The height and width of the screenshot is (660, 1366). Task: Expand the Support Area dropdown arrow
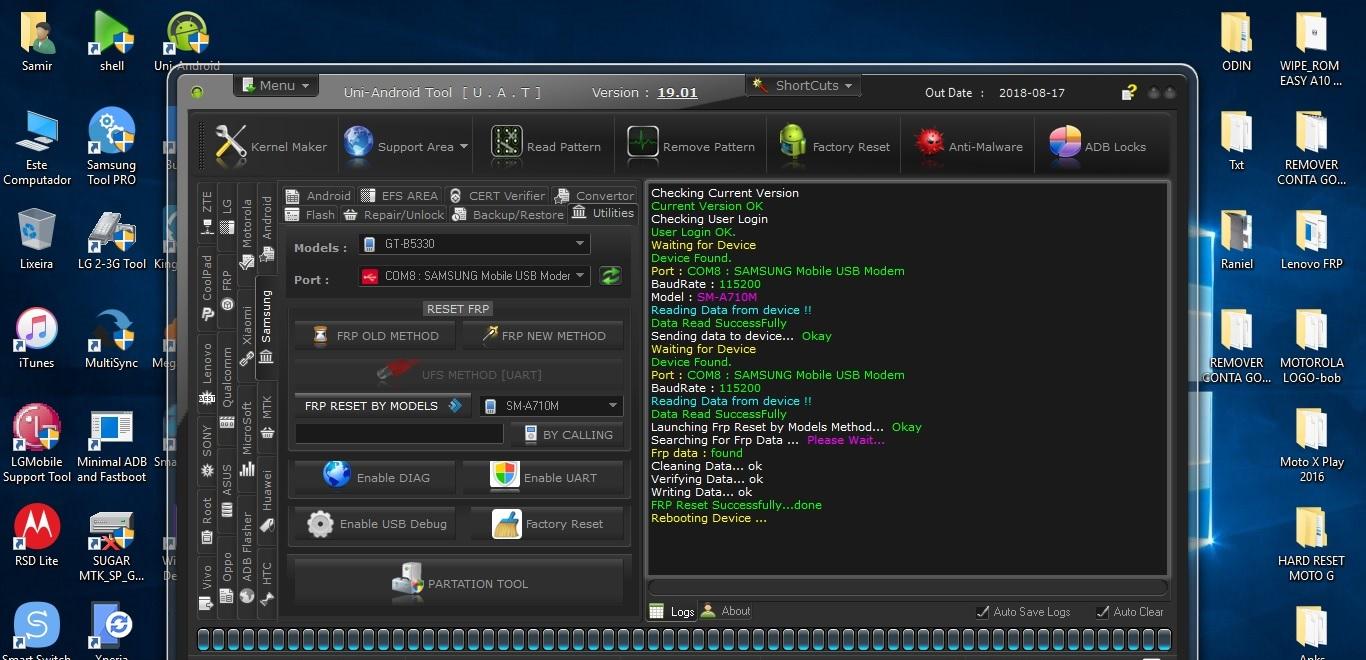click(x=463, y=147)
